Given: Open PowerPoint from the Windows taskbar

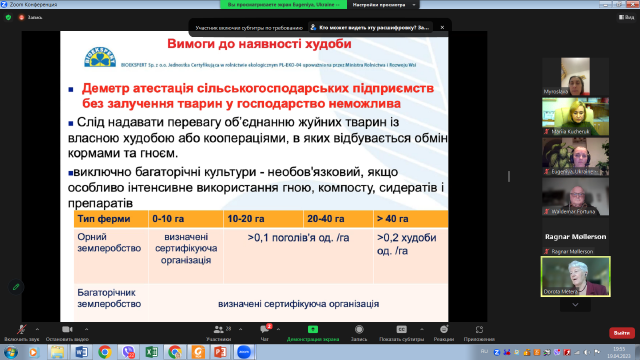Looking at the screenshot, I should coord(220,352).
